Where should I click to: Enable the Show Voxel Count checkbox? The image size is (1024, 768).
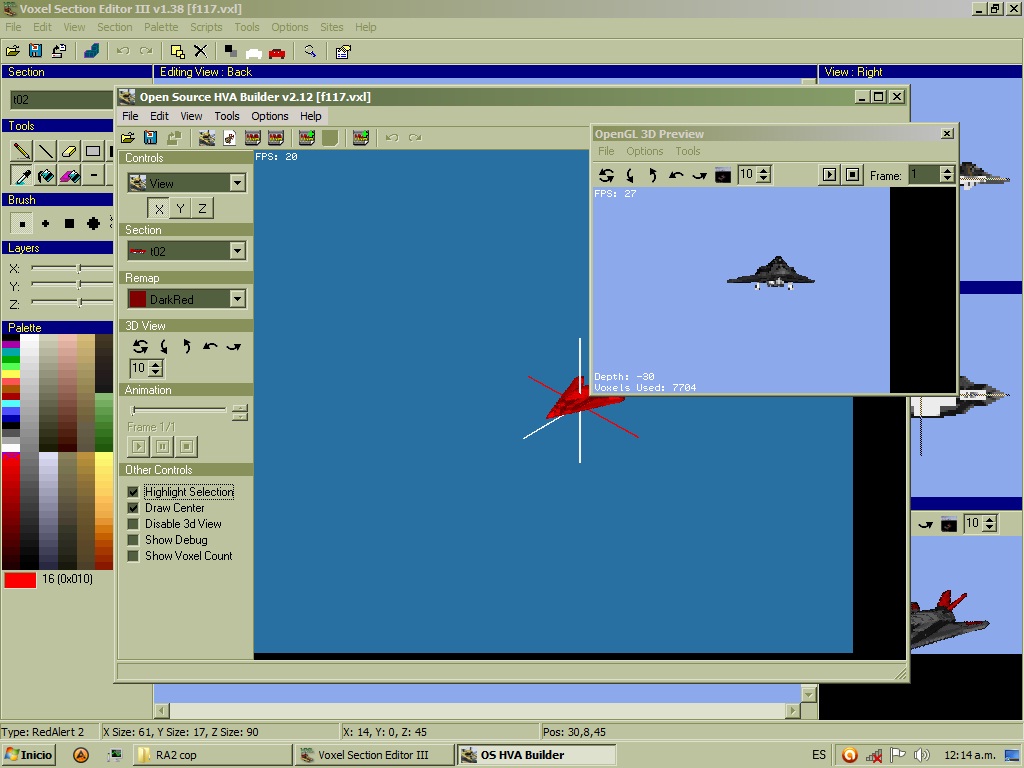pos(133,556)
